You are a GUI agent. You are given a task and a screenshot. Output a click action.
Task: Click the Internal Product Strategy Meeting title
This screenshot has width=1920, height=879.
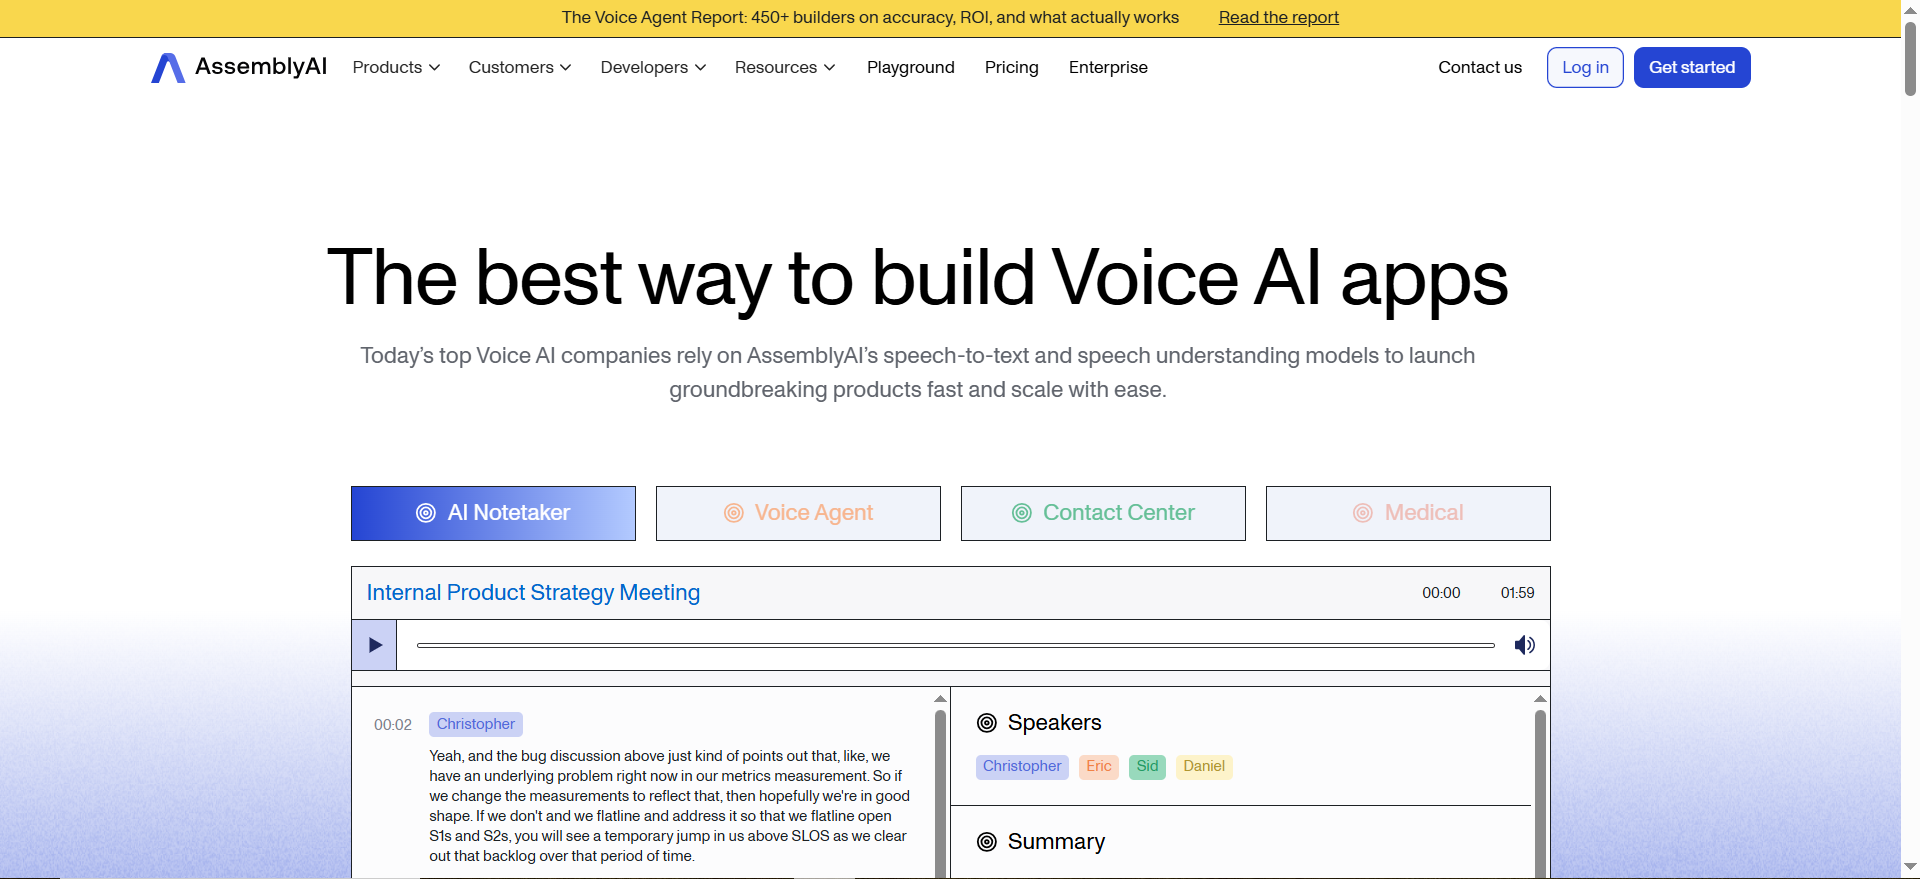click(x=533, y=593)
